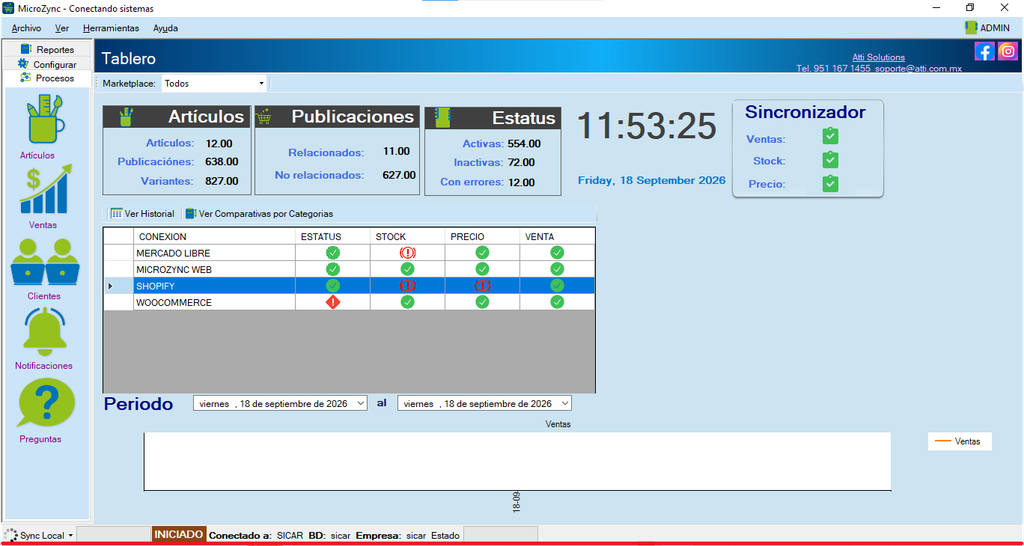This screenshot has height=546, width=1024.
Task: Click the soporte@atti.com.mx contact link
Action: [x=918, y=68]
